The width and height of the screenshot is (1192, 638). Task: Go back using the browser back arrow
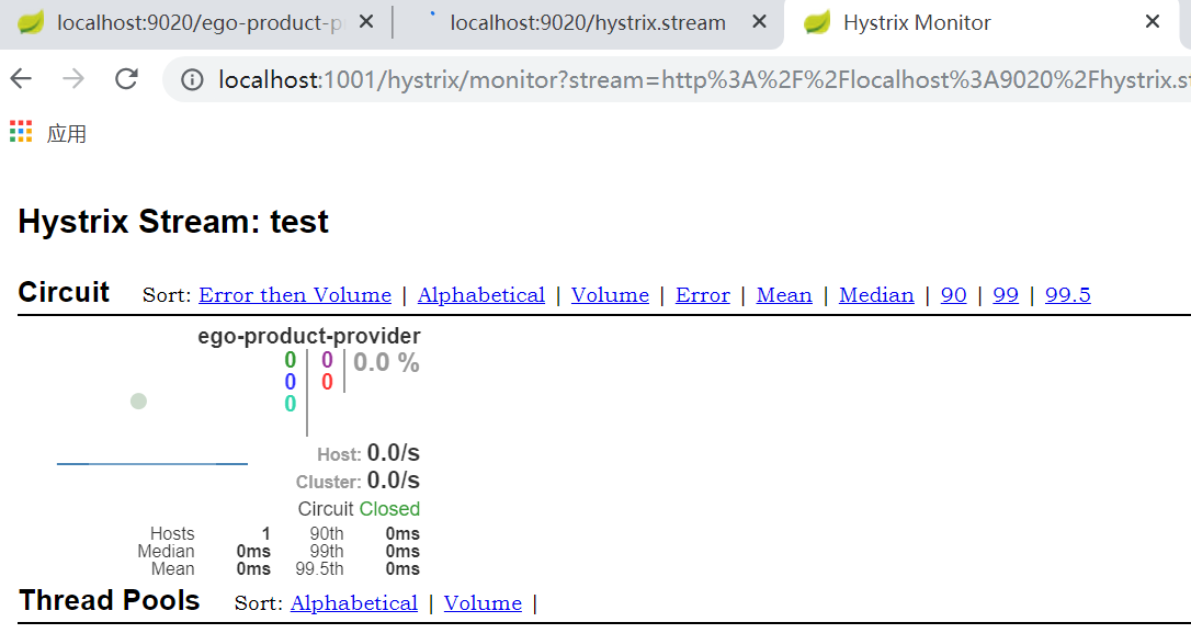(x=21, y=78)
